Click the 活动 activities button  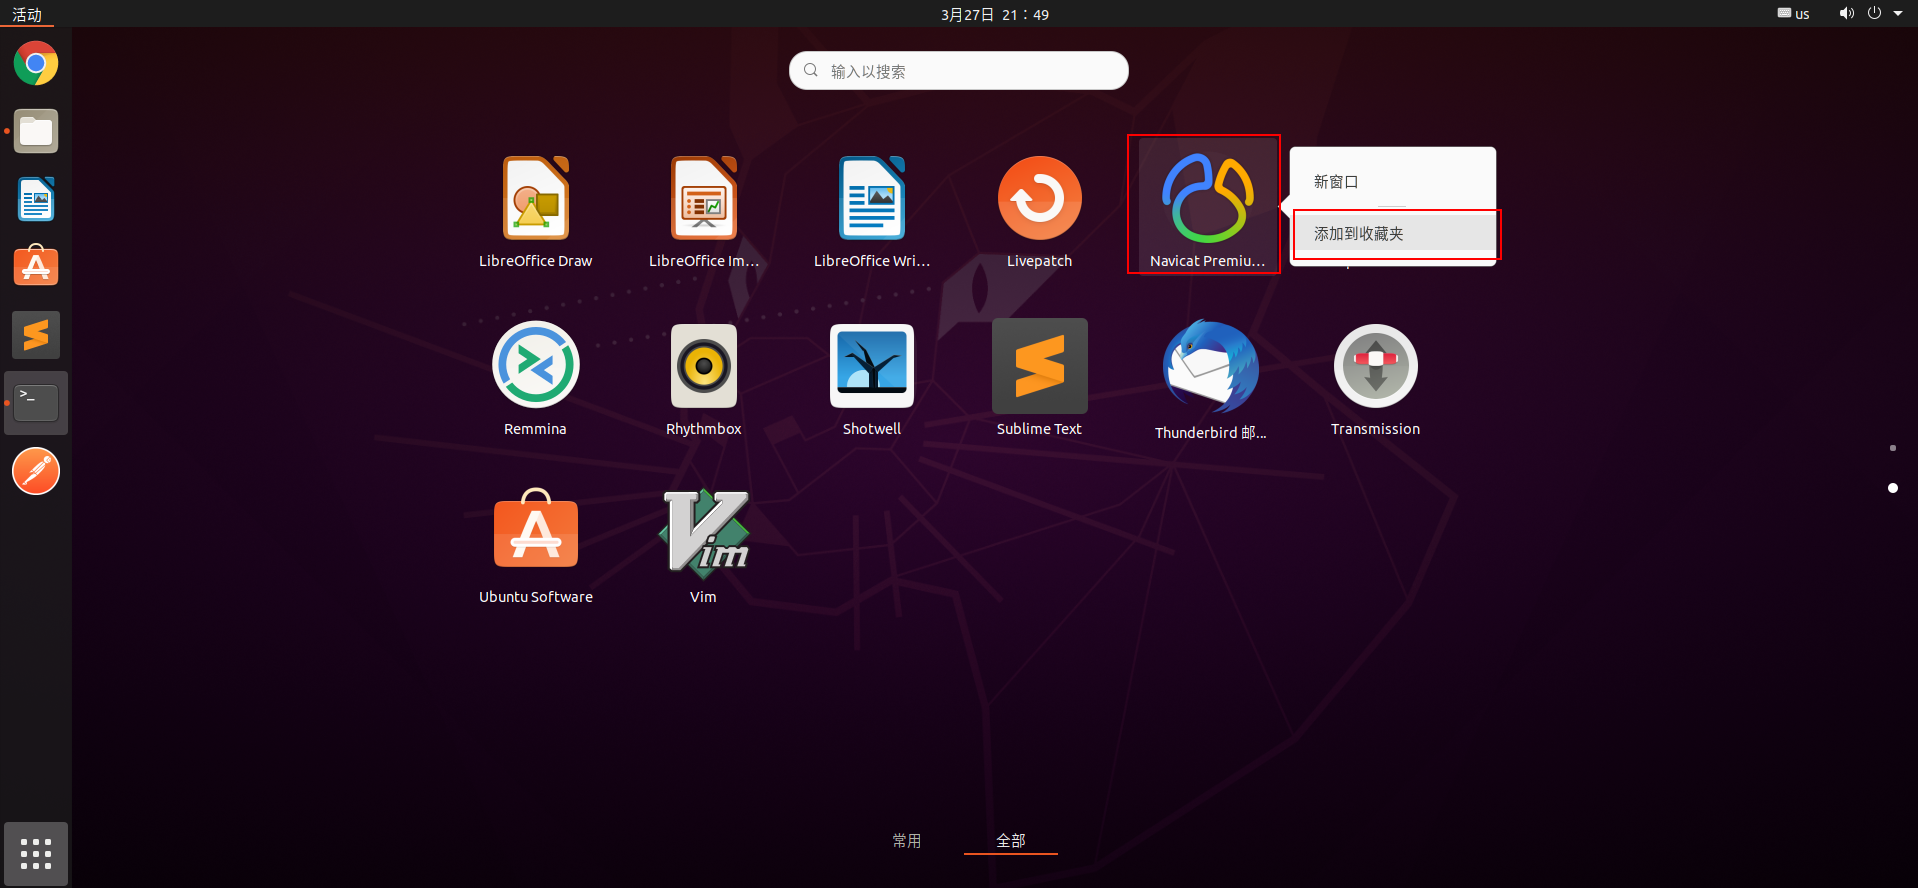27,14
